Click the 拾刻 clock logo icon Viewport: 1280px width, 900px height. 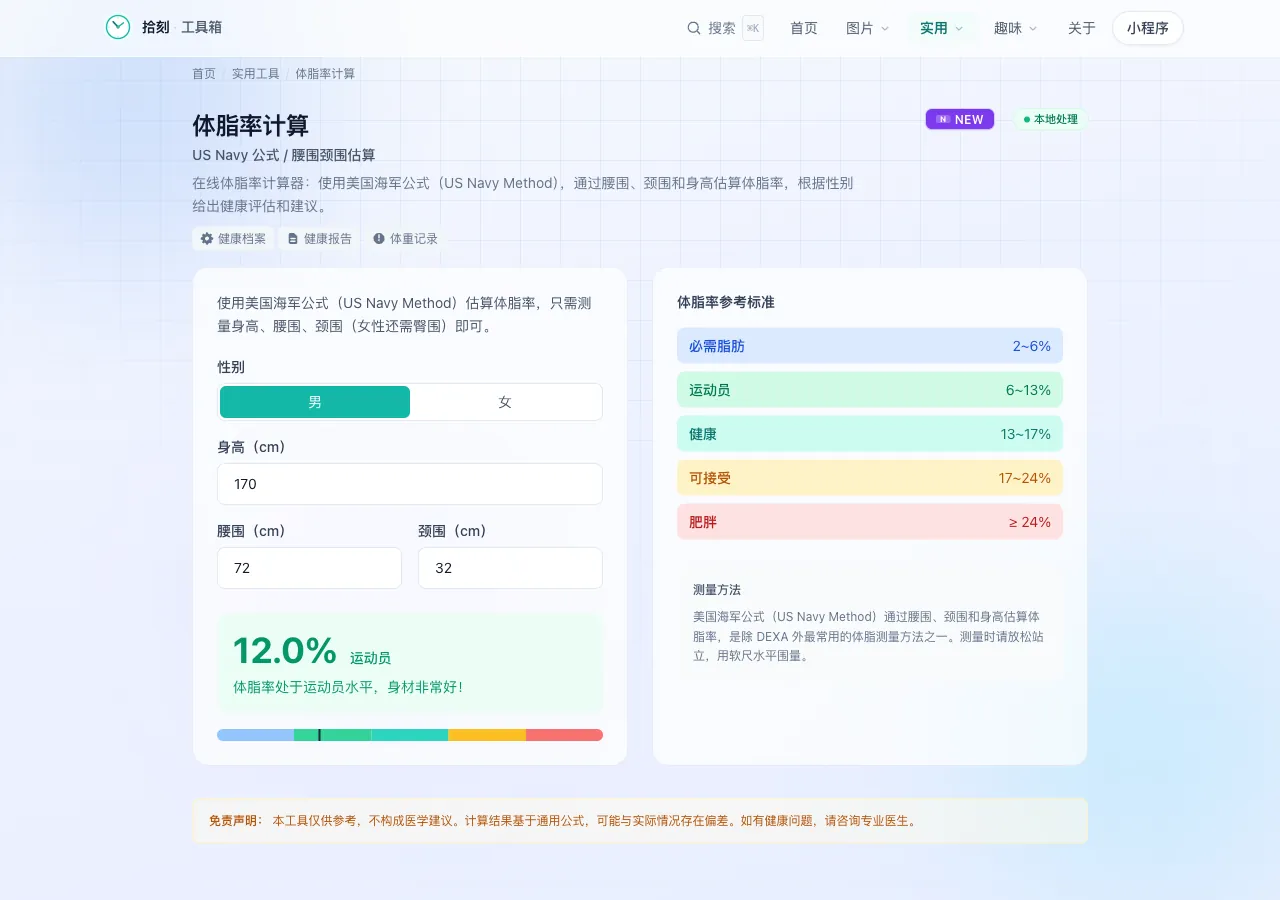118,27
